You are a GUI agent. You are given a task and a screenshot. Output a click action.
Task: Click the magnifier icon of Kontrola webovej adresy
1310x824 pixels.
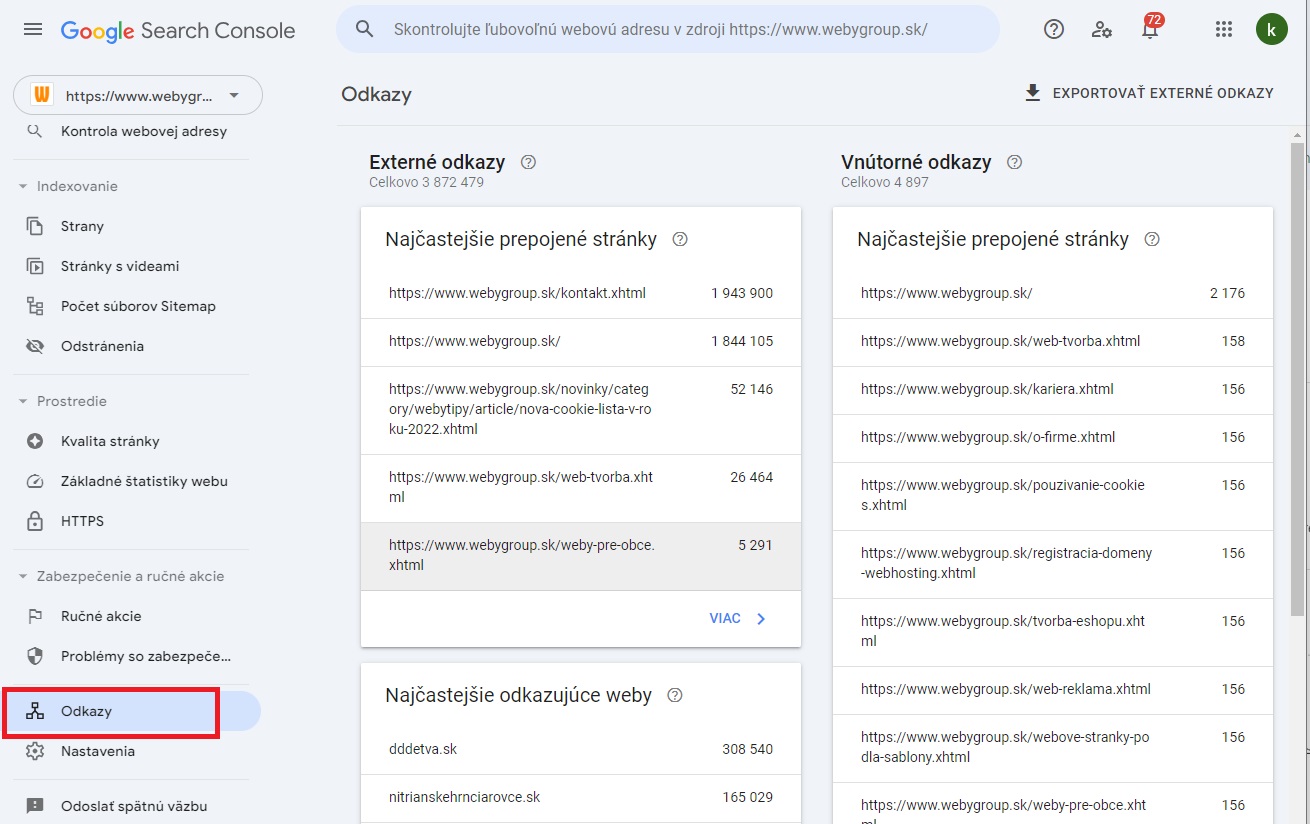point(35,131)
